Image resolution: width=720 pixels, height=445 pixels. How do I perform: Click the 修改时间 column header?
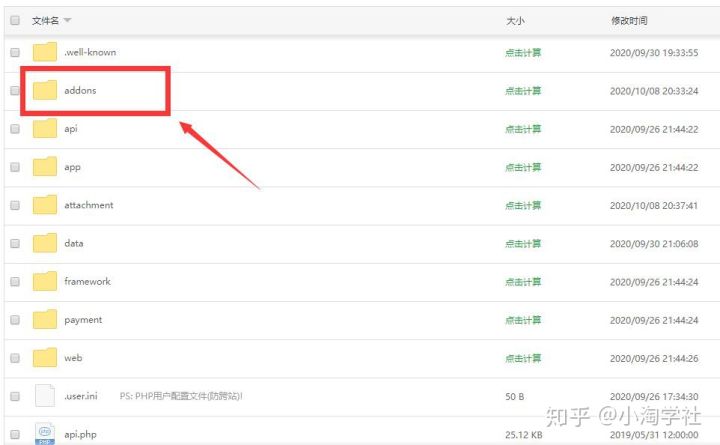pos(629,21)
